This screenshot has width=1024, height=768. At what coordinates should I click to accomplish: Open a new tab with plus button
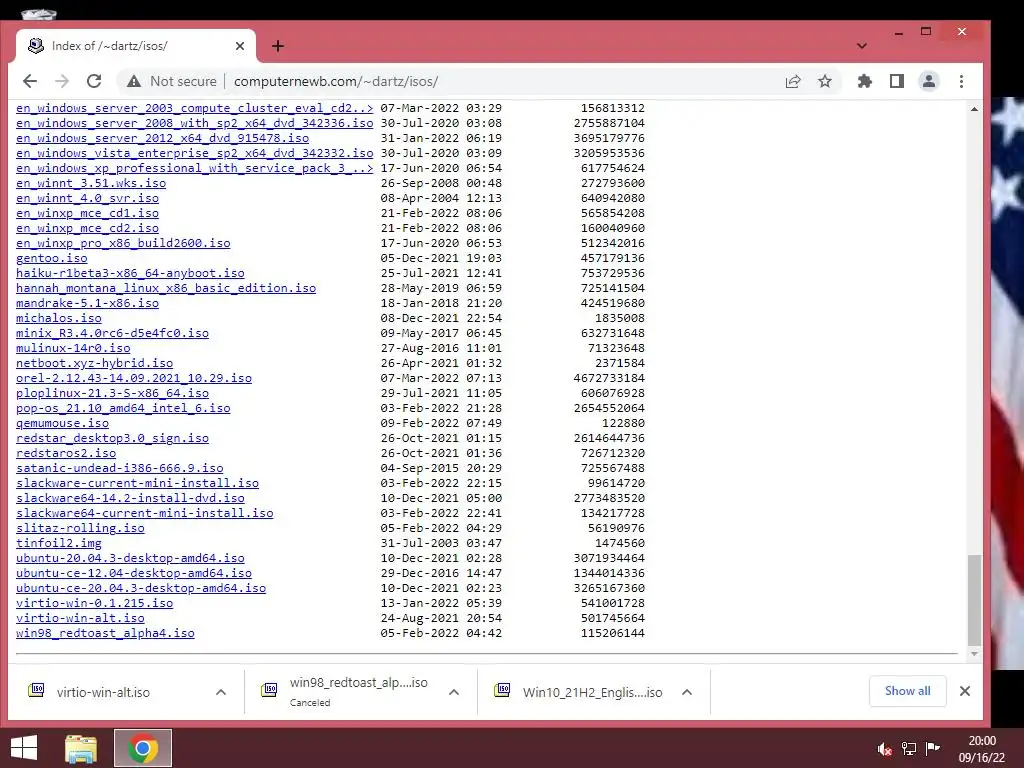click(x=278, y=46)
